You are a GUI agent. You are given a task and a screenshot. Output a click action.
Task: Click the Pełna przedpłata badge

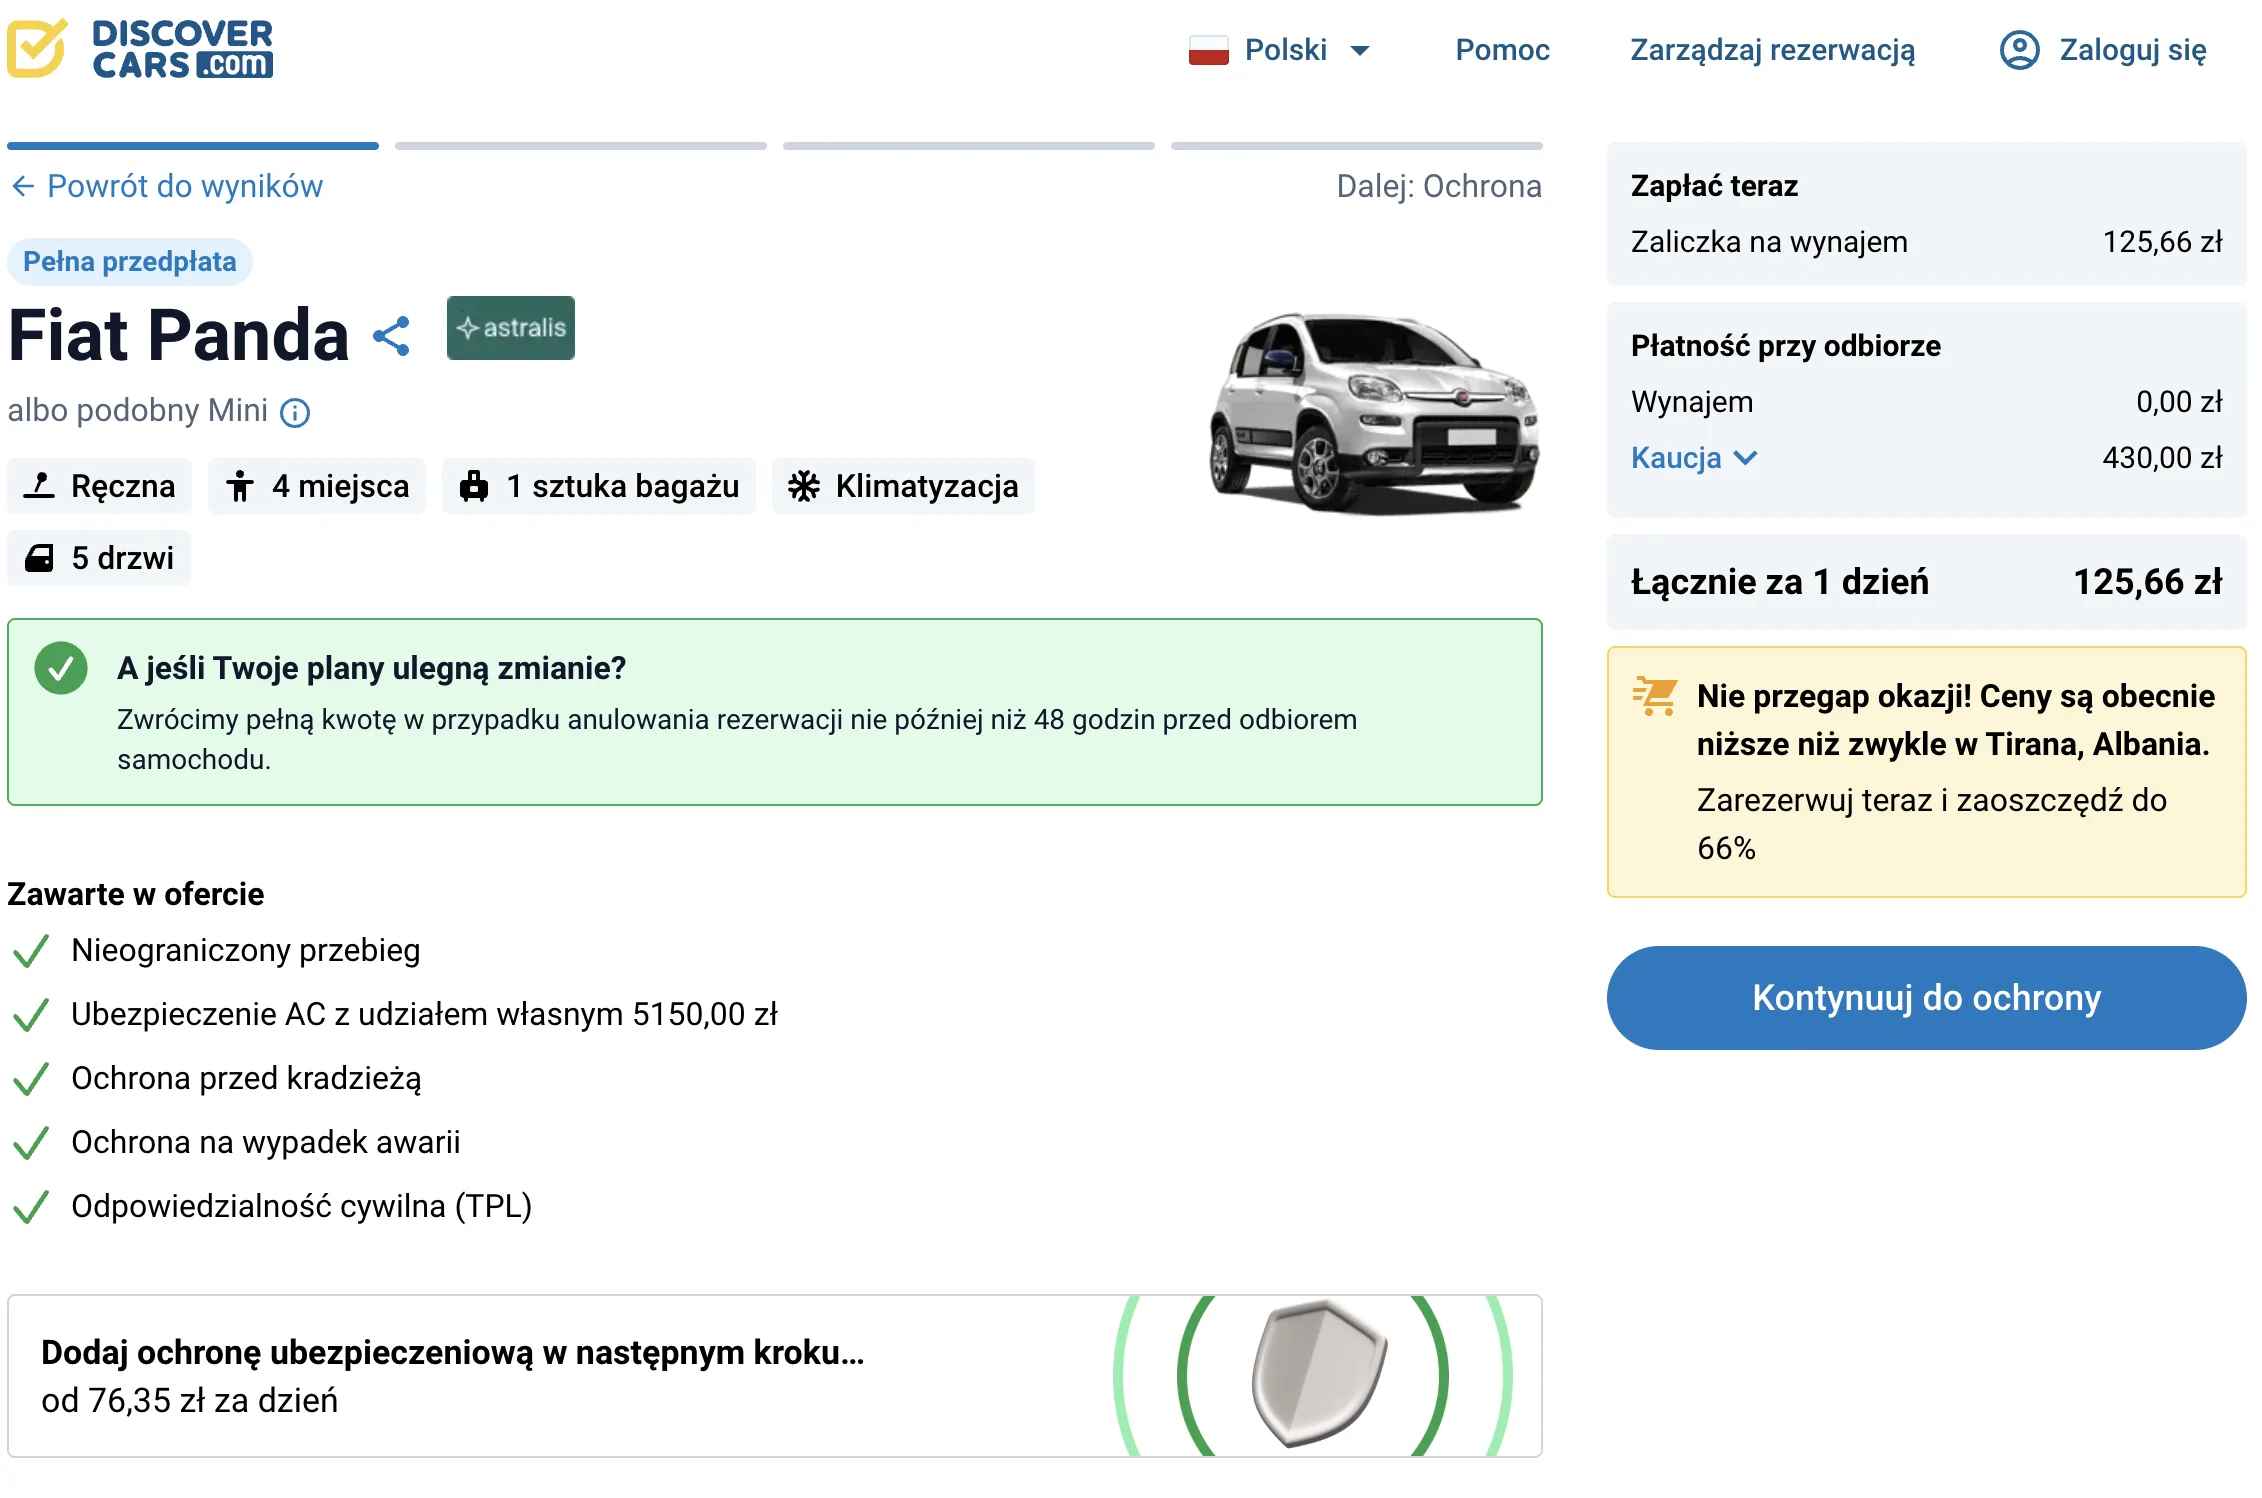click(x=130, y=262)
